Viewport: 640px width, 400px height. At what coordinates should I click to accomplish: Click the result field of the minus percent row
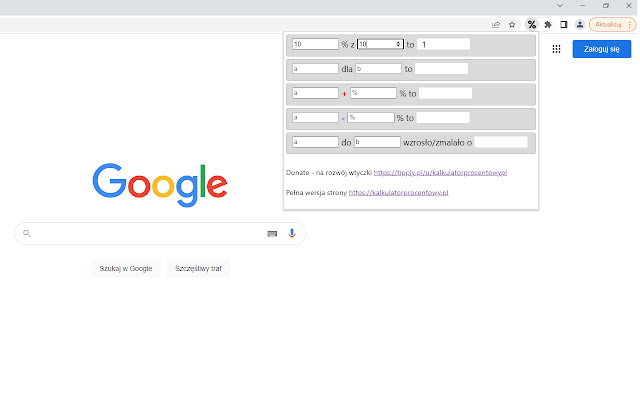443,118
